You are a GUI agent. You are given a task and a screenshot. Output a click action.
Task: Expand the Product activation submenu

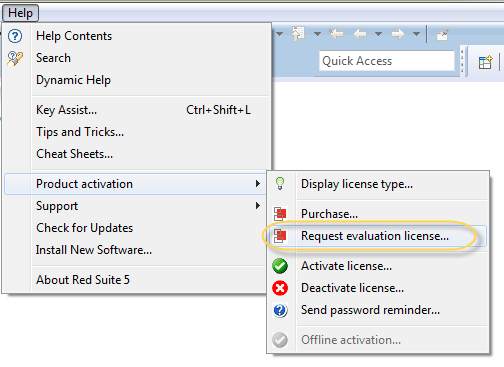135,184
